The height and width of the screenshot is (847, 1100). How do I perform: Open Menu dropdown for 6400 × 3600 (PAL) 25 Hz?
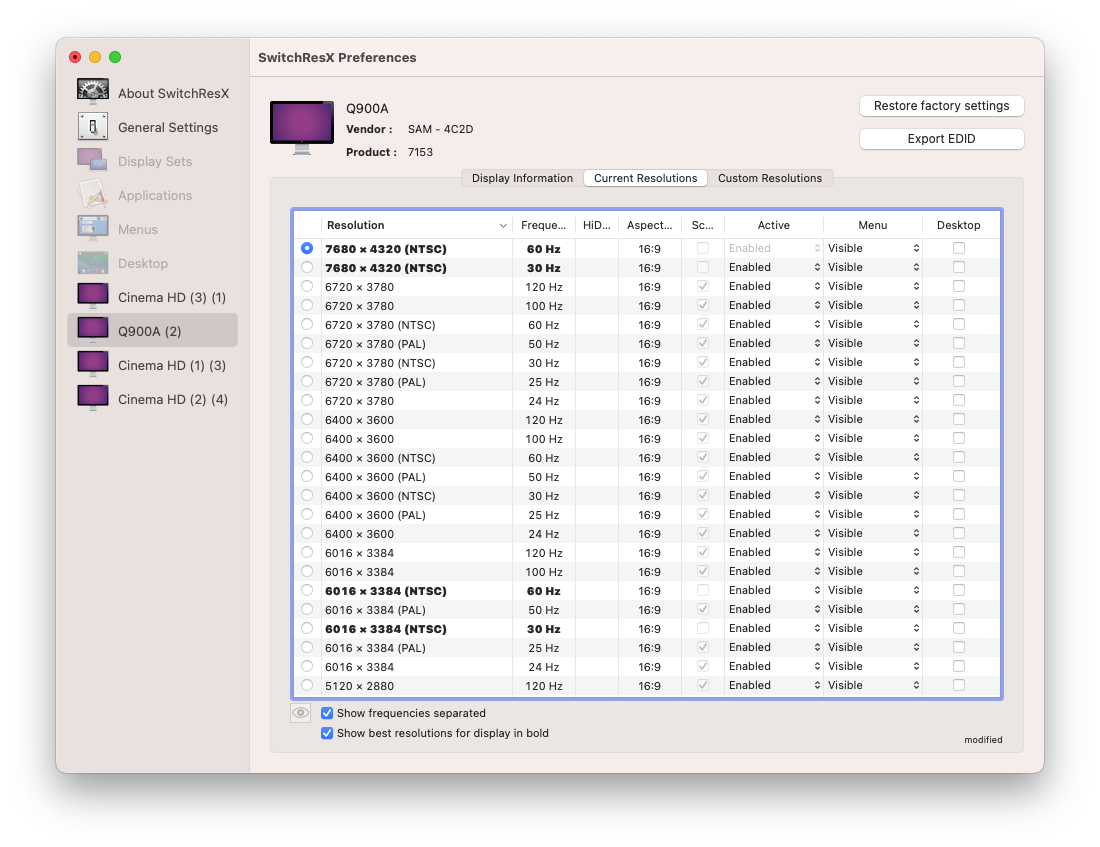coord(873,514)
